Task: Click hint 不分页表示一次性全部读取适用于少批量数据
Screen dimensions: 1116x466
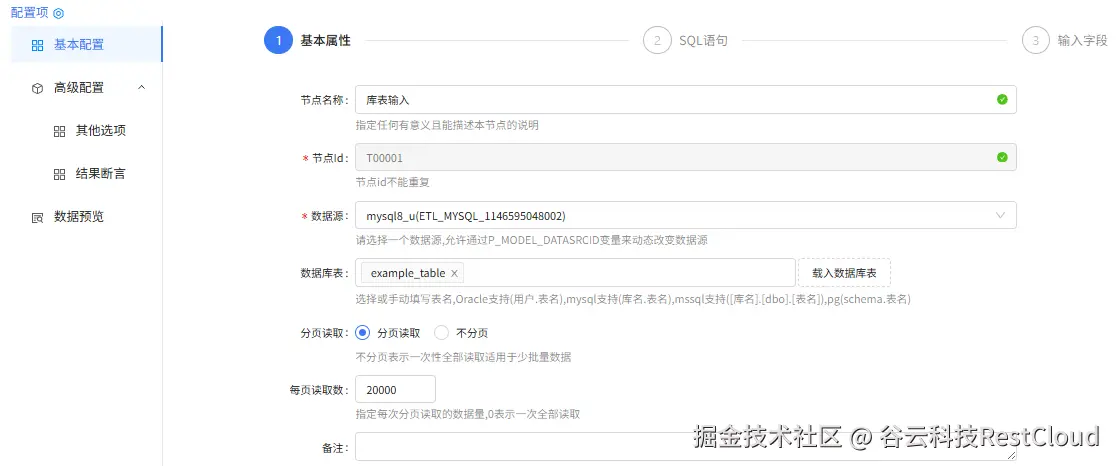Action: click(x=463, y=357)
